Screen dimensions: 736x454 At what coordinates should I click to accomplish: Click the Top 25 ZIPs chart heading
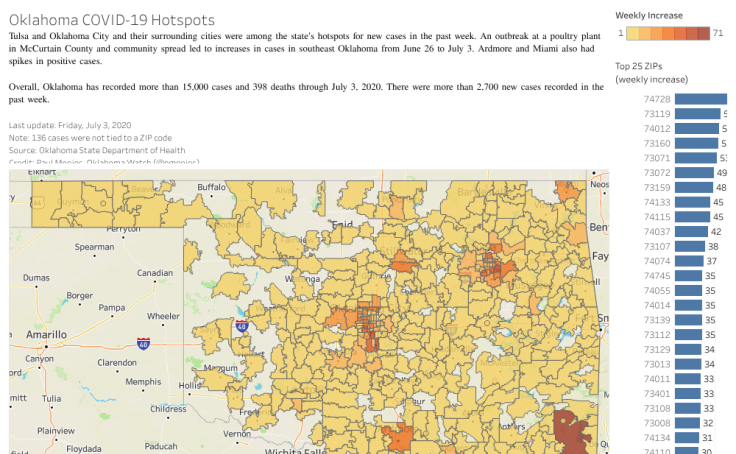652,73
